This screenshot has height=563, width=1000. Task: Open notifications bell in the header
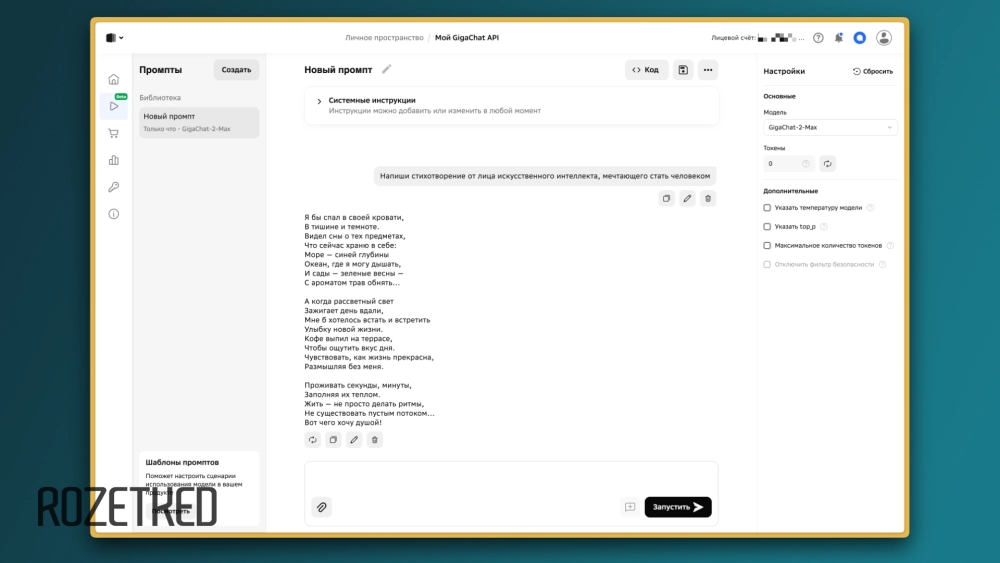(x=839, y=38)
